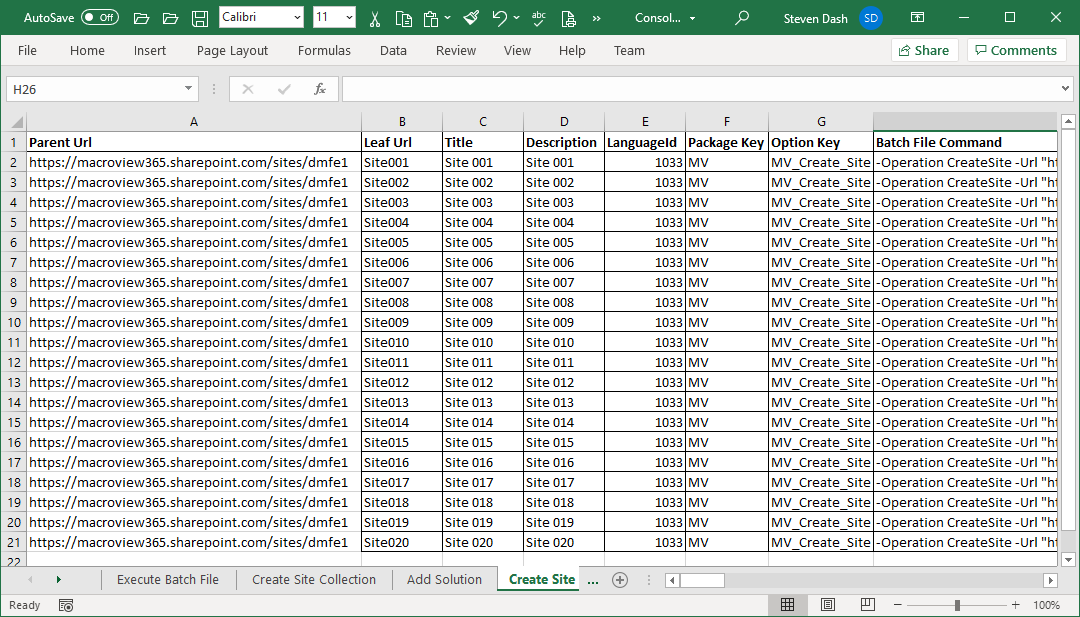Click the Save floppy disk icon

pos(200,18)
